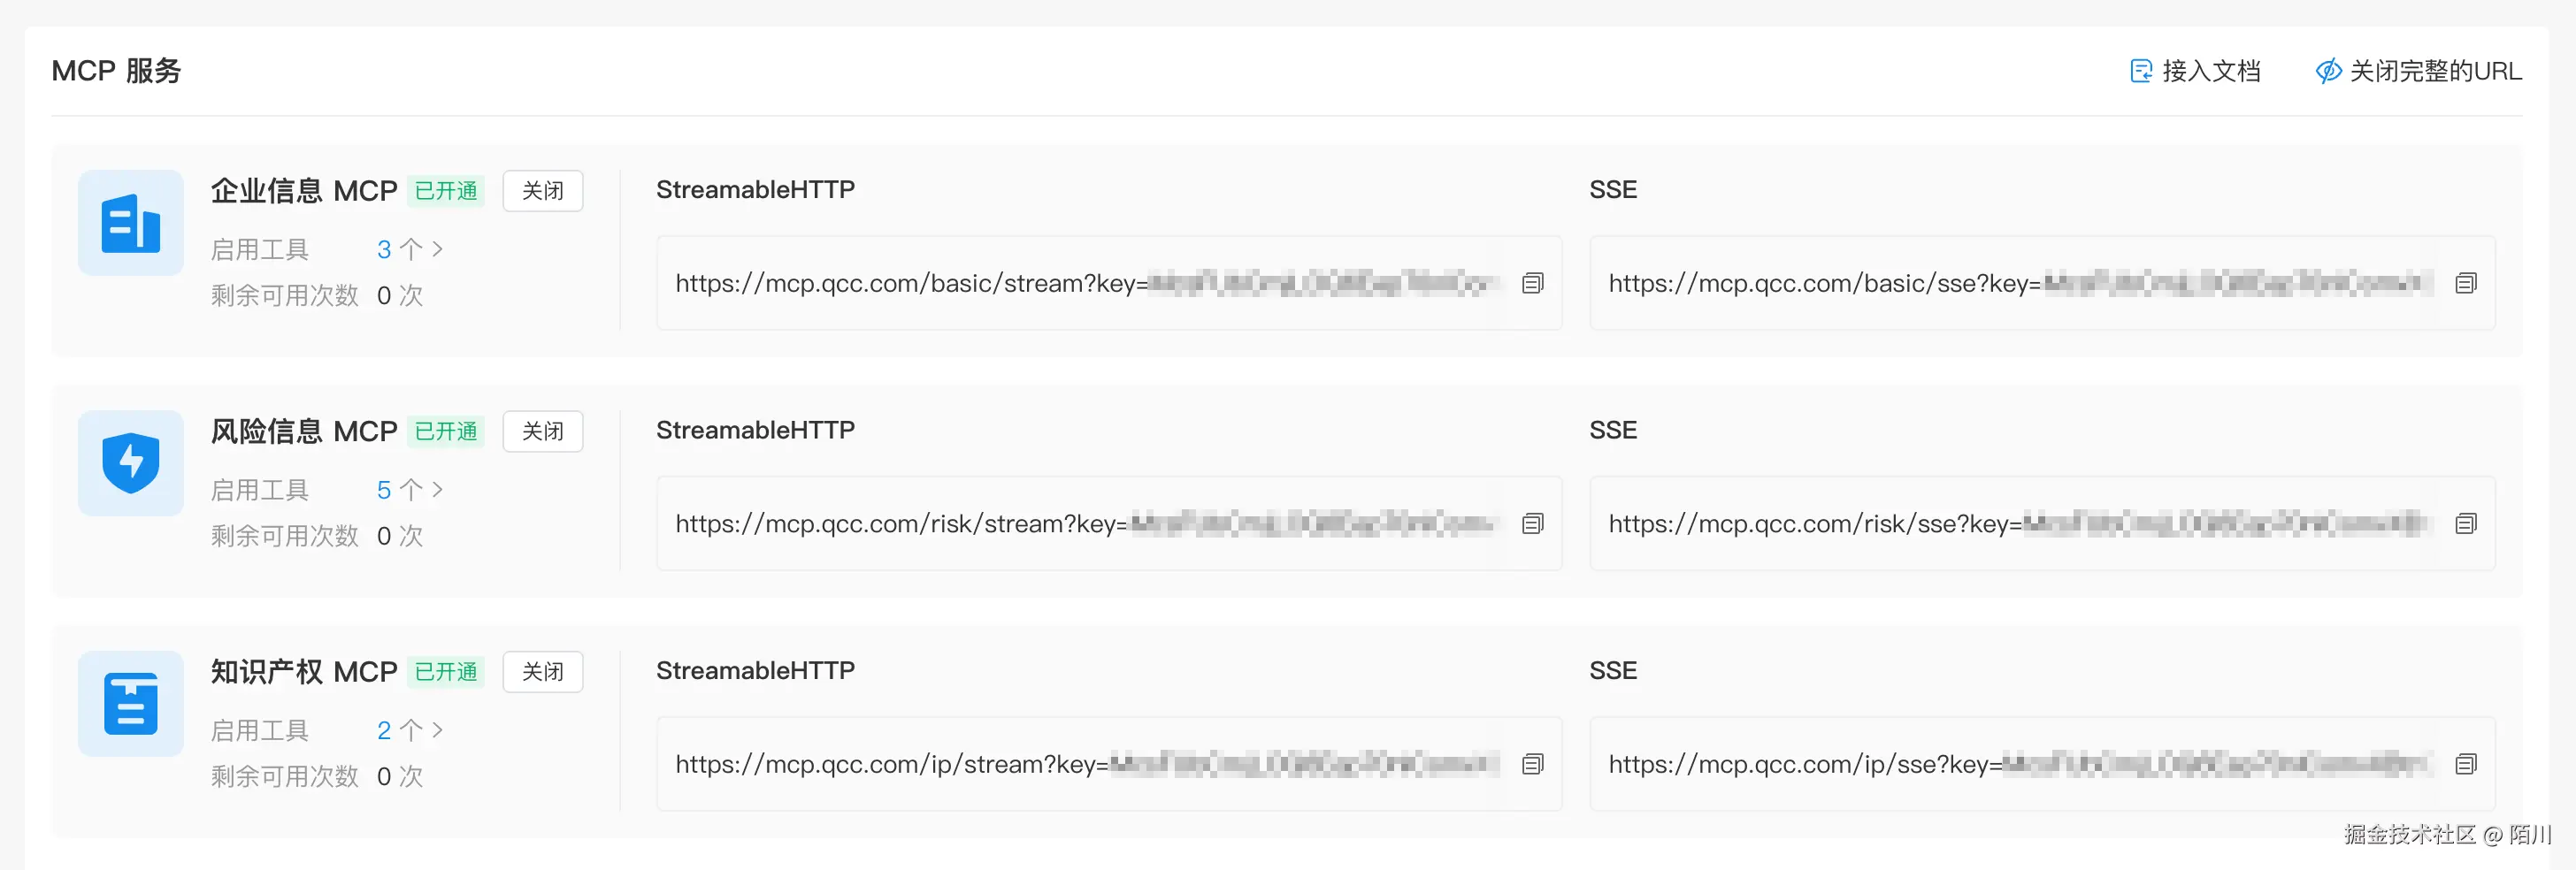The width and height of the screenshot is (2576, 870).
Task: Copy the 企业信息 SSE URL
Action: pyautogui.click(x=2465, y=284)
